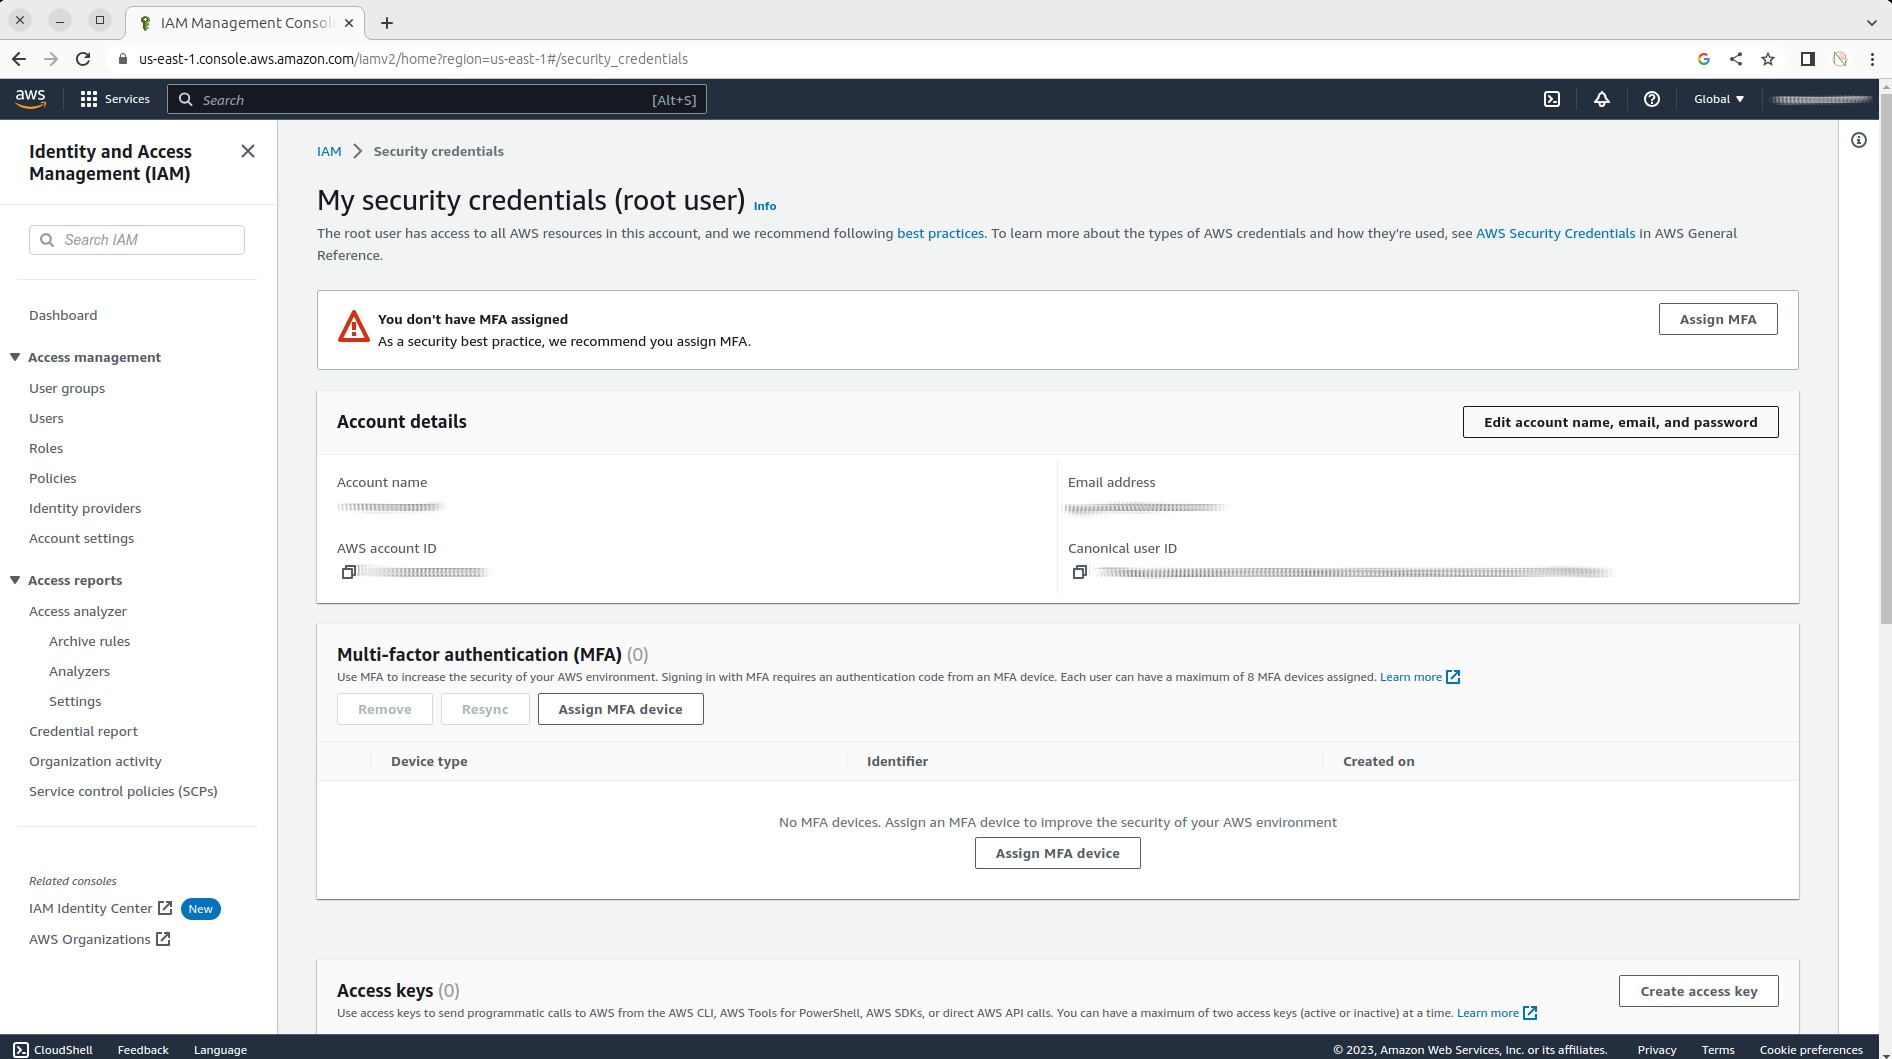Open Access analyzer

78,611
